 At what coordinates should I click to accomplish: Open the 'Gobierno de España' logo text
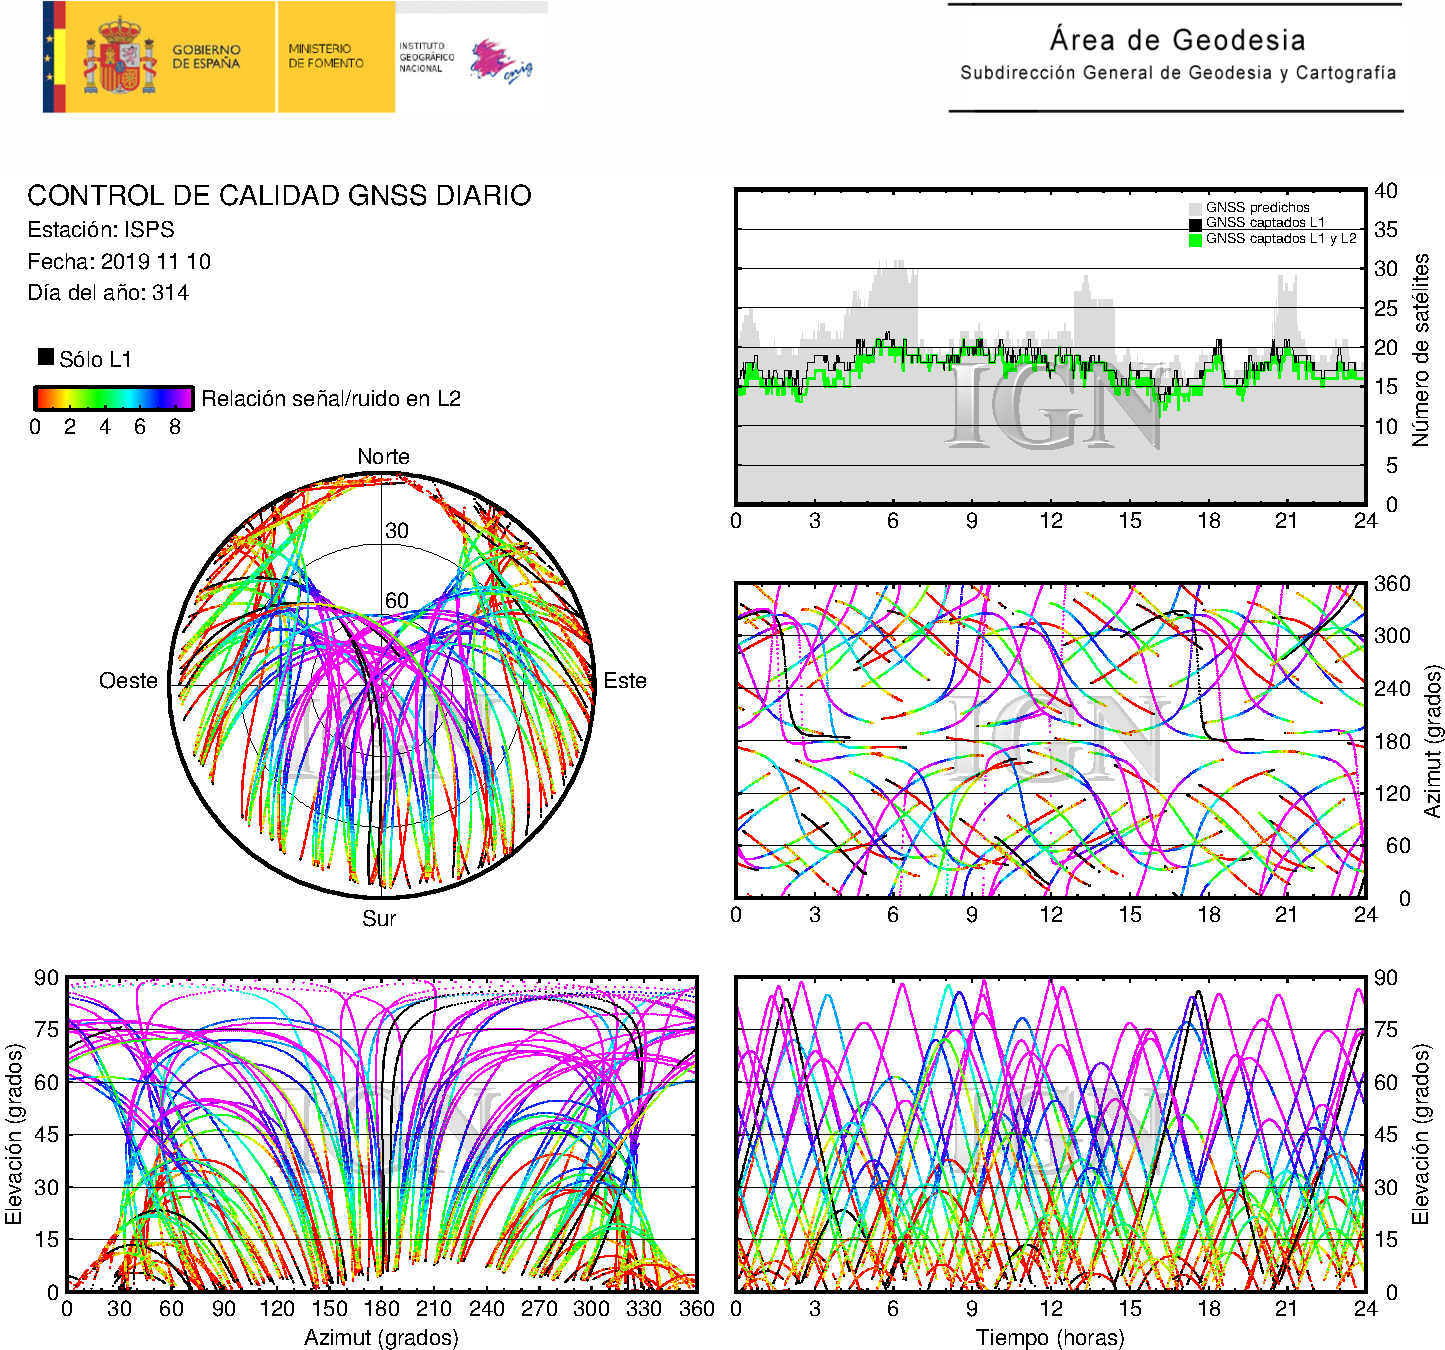206,57
